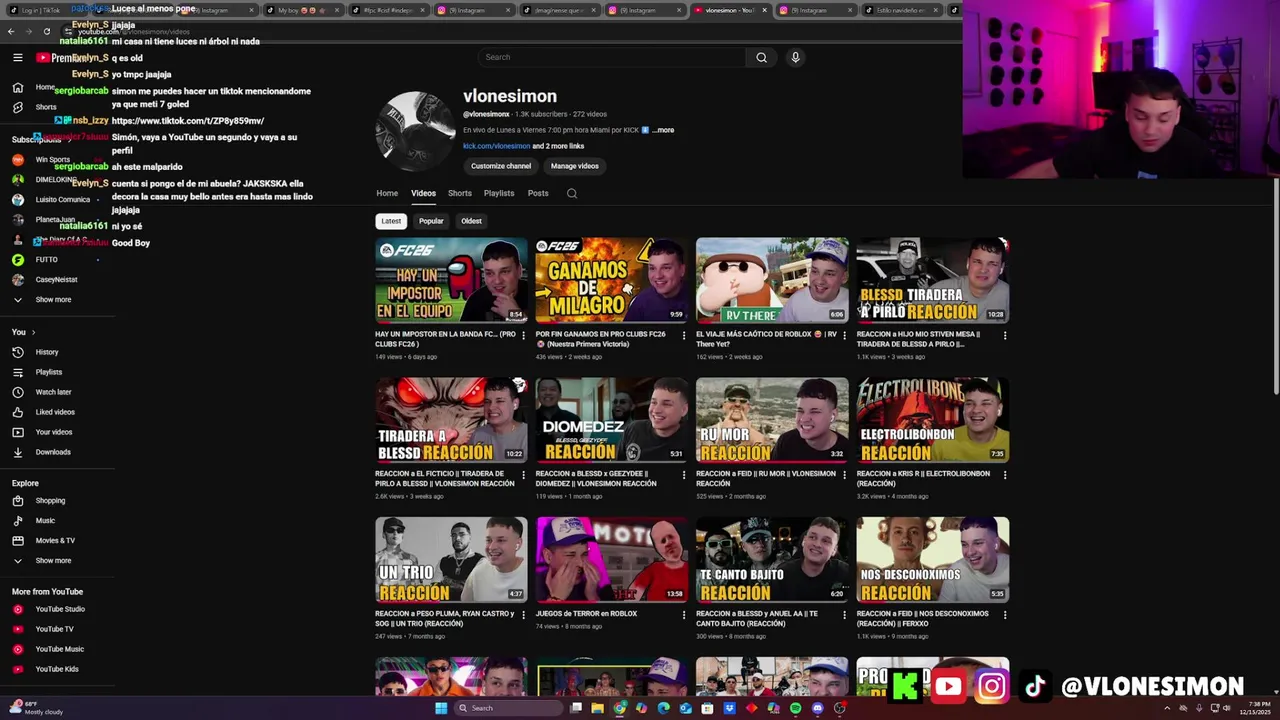Open options menu for ELECTROLIBONBON video
Screen dimensions: 1280x720
click(x=1005, y=475)
